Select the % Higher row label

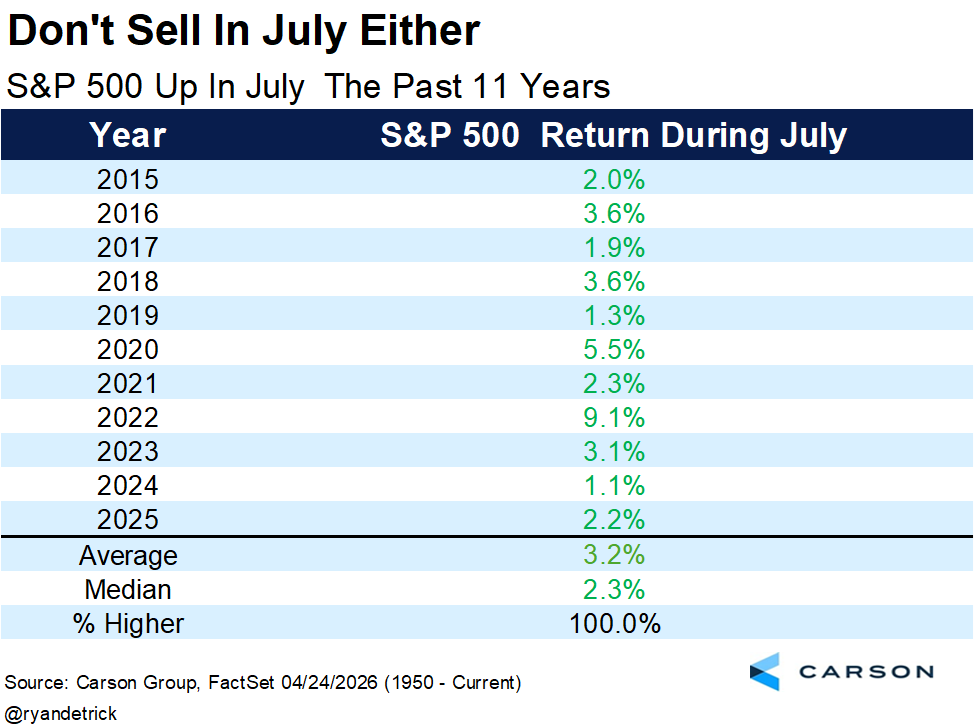[128, 624]
